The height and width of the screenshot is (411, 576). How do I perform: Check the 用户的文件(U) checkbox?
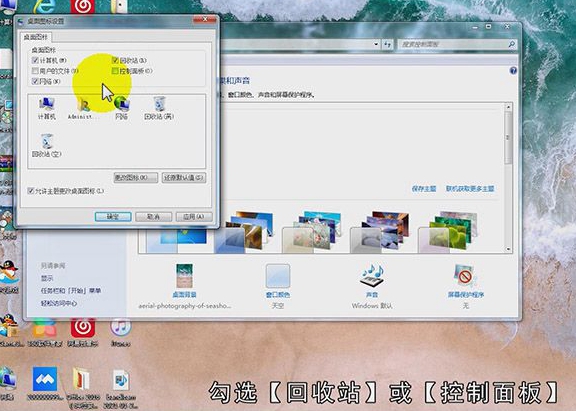pyautogui.click(x=35, y=71)
